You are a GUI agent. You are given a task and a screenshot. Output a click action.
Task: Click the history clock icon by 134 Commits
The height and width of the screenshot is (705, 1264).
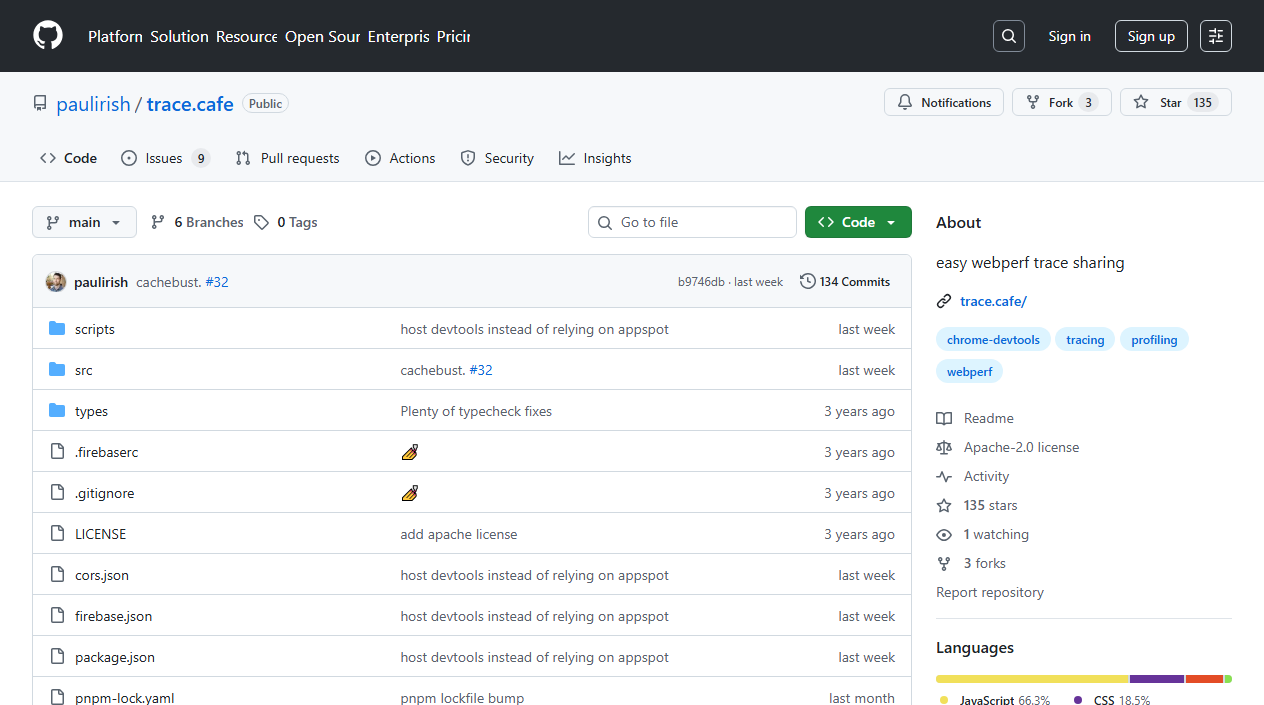[x=808, y=282]
